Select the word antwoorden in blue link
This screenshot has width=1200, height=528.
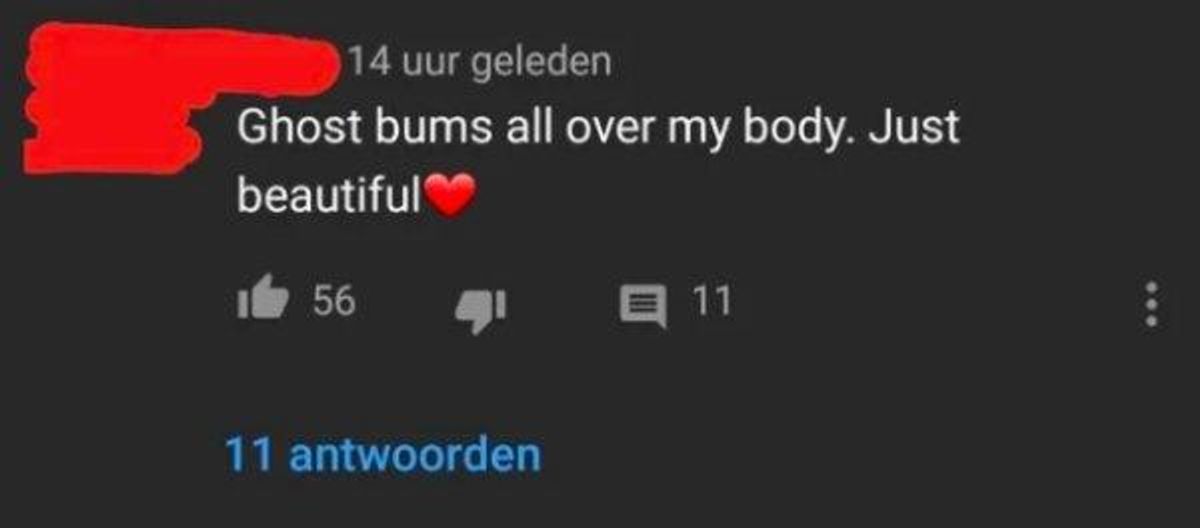415,455
